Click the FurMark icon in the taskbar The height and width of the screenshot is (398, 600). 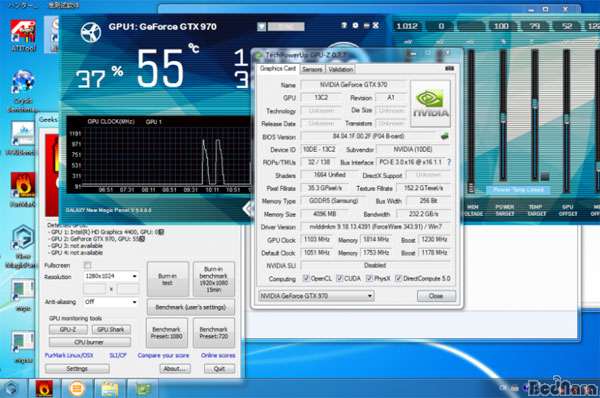coord(44,389)
